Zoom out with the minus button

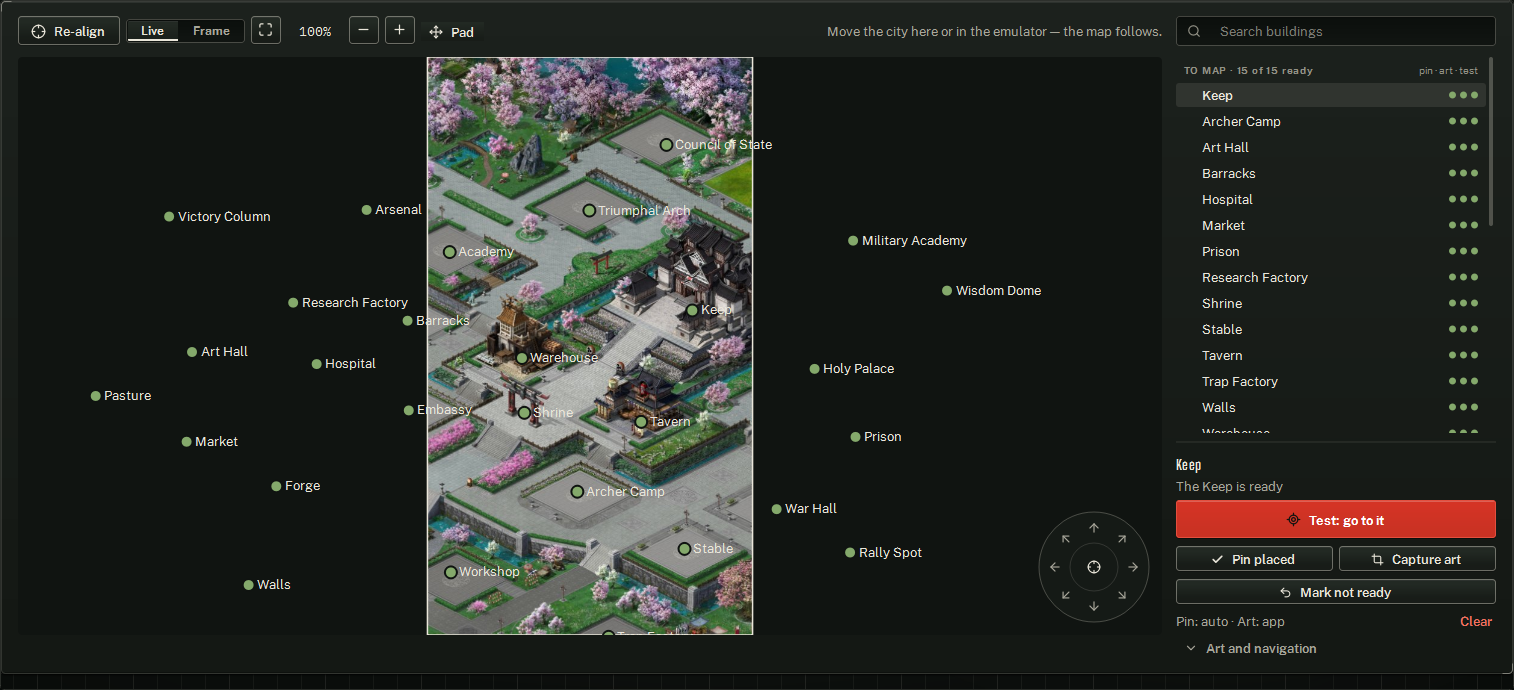(363, 30)
